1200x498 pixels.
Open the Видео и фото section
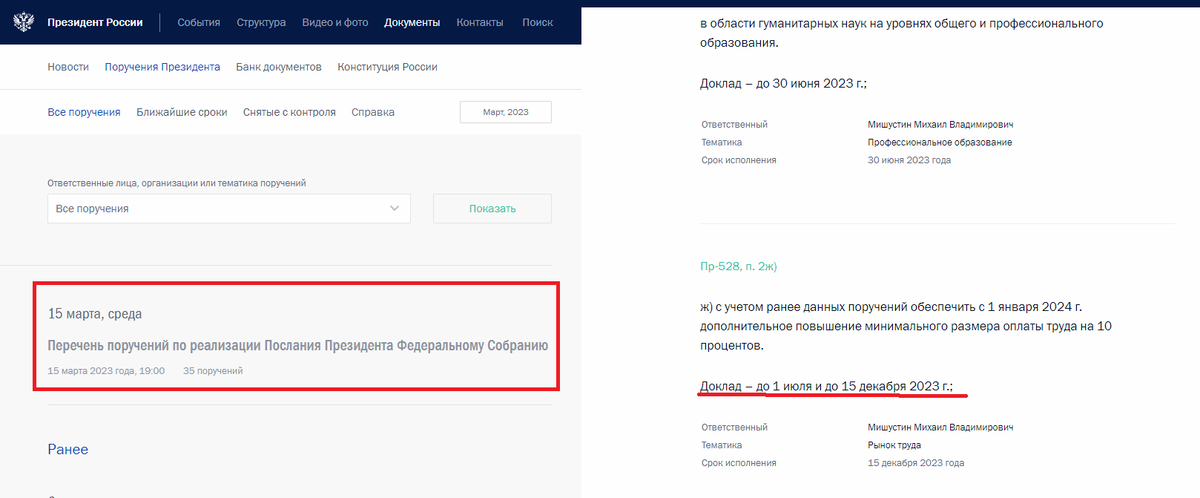click(x=335, y=22)
